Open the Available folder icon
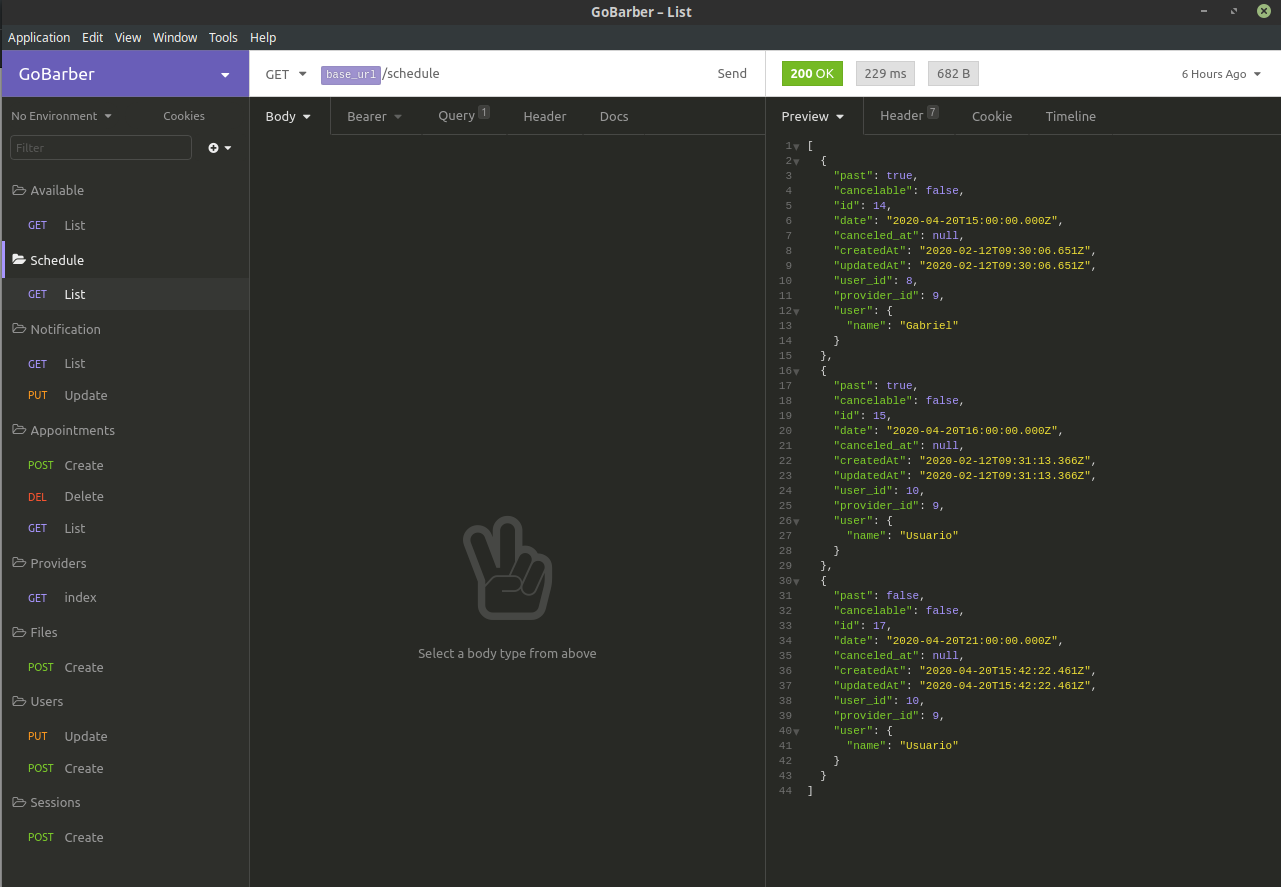1281x887 pixels. (x=19, y=190)
